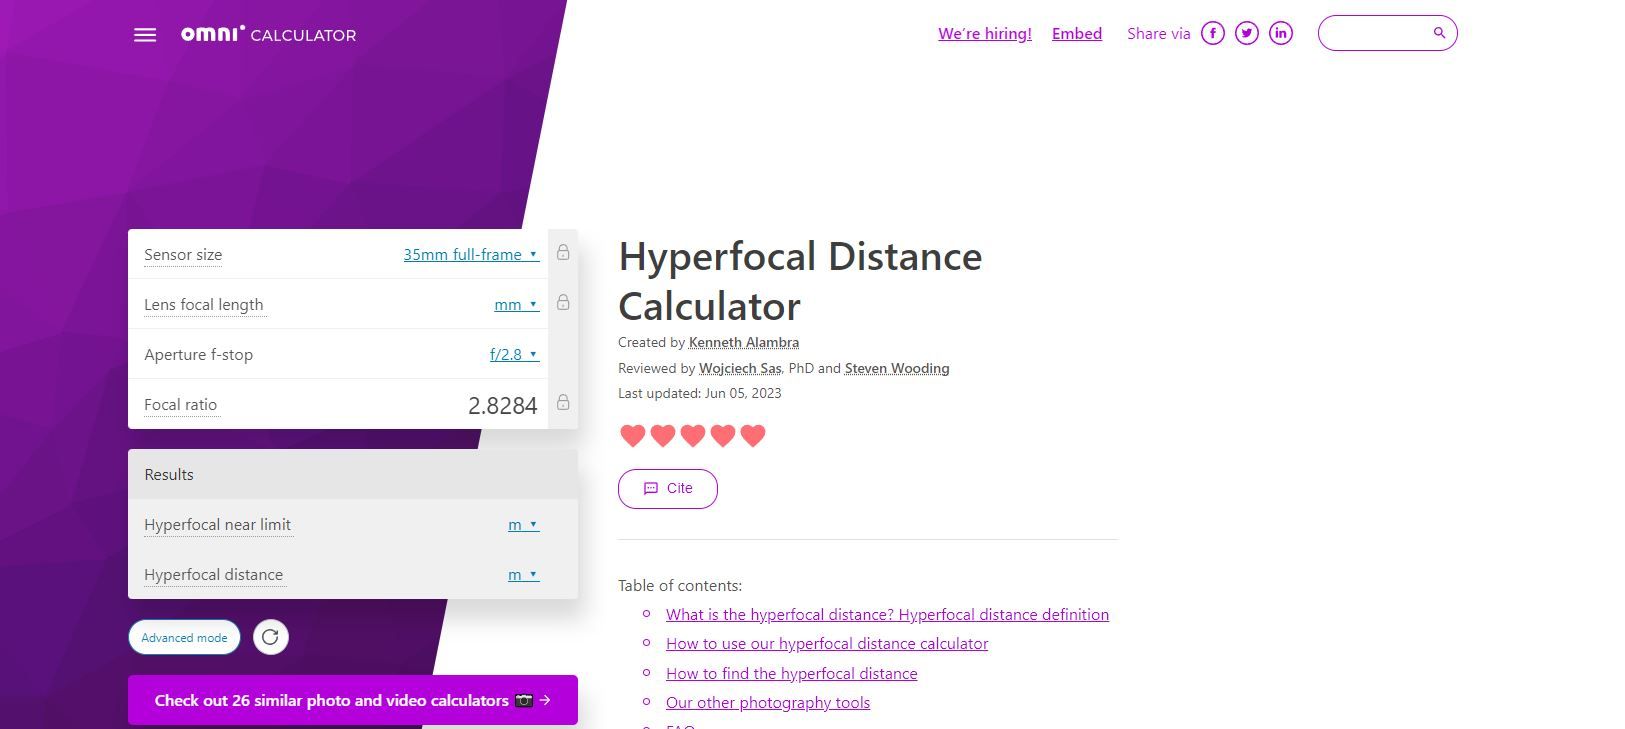The width and height of the screenshot is (1625, 729).
Task: Toggle the lock for Lens focal length
Action: (x=563, y=303)
